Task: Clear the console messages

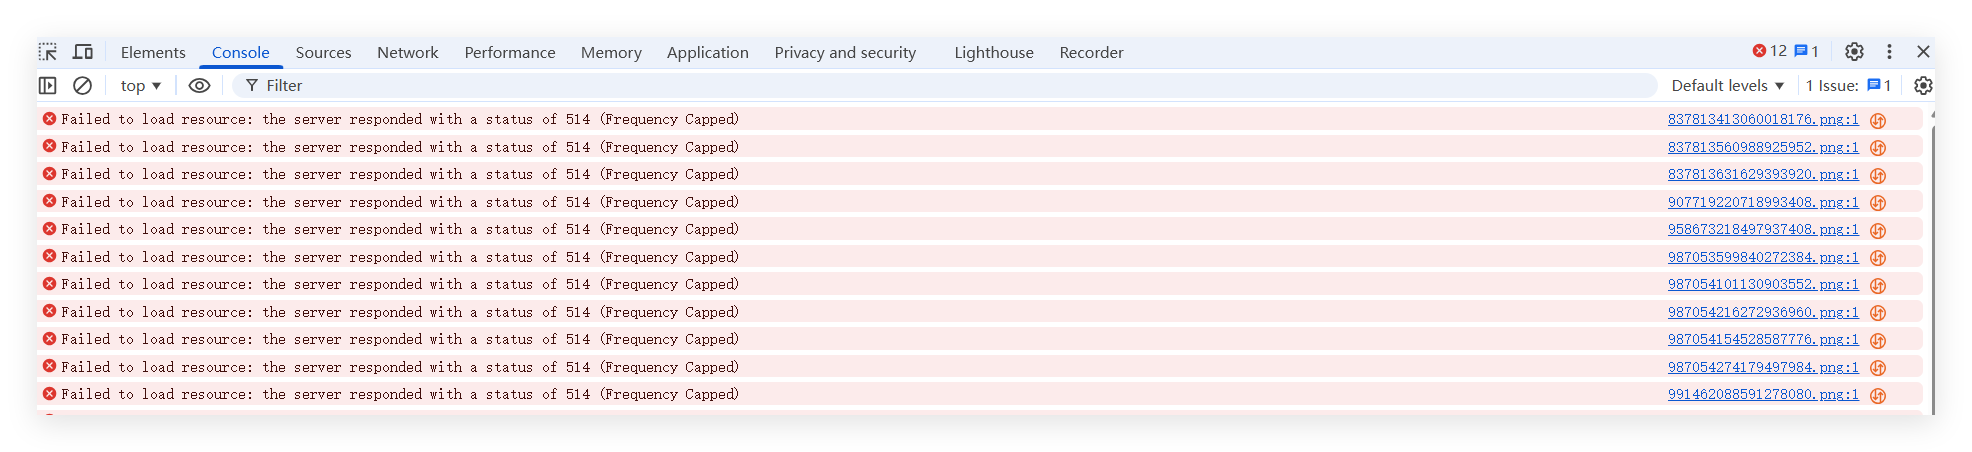Action: pyautogui.click(x=83, y=86)
